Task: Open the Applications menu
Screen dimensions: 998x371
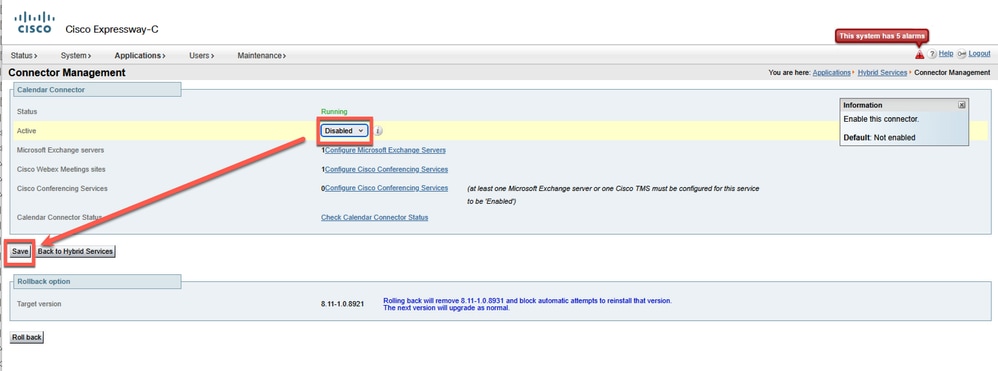Action: tap(140, 55)
